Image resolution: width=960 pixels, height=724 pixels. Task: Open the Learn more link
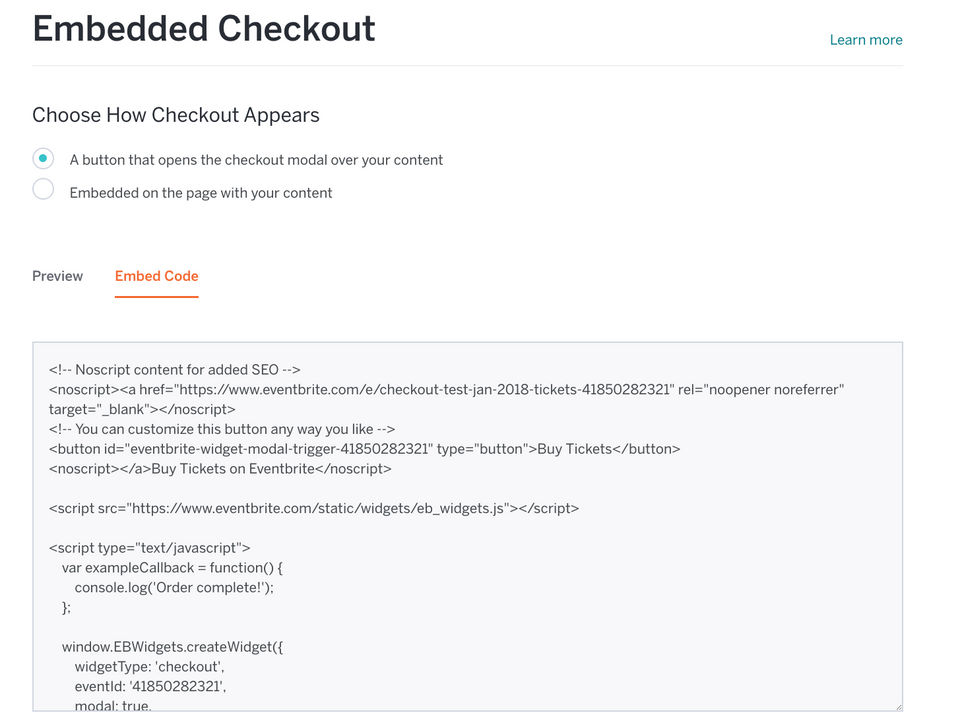pos(865,40)
